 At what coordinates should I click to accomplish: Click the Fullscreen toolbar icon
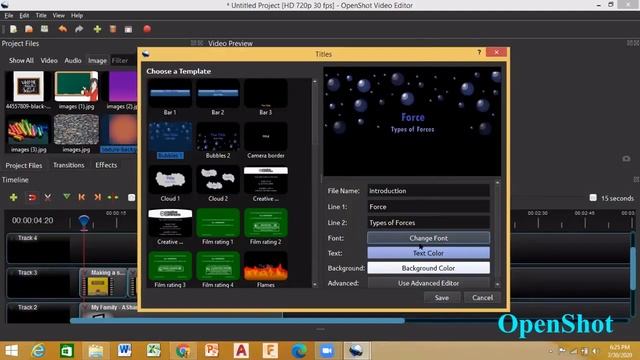(x=129, y=29)
